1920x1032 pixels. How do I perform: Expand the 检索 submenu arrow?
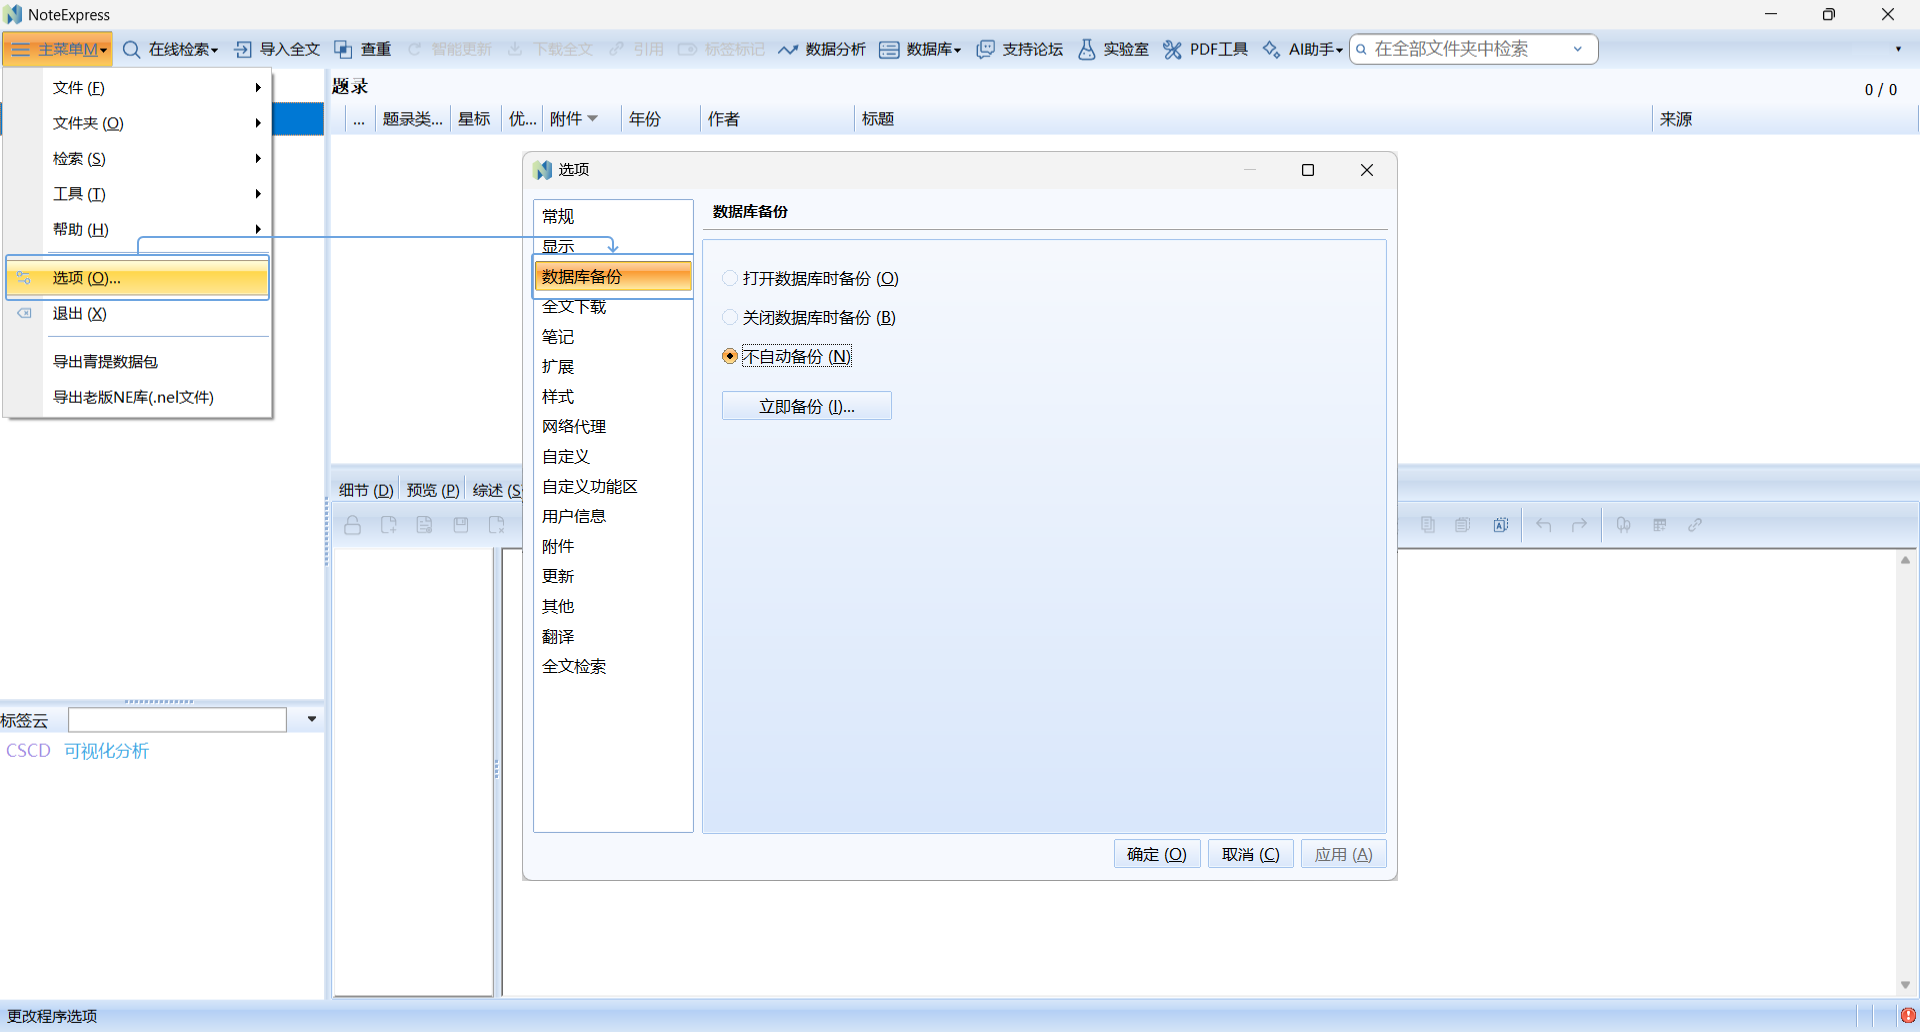point(258,159)
